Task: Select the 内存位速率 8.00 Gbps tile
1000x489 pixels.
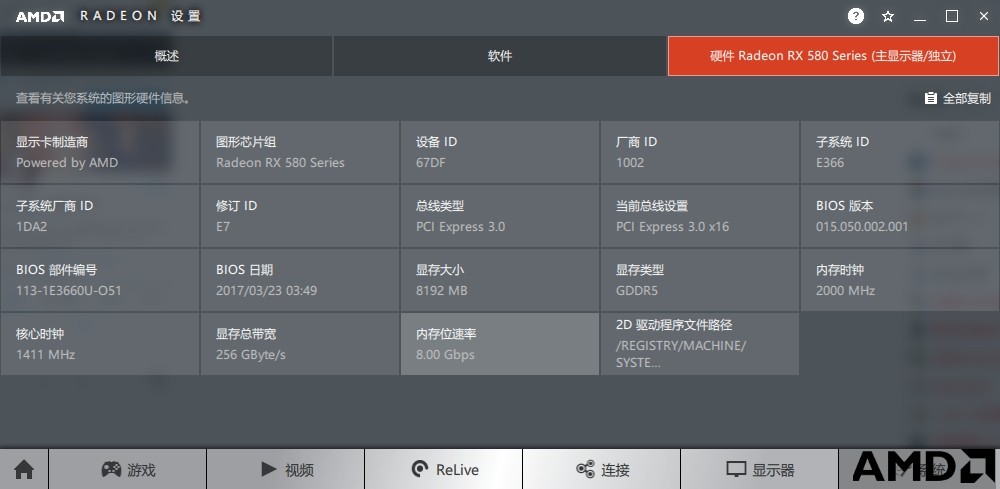Action: coord(500,344)
